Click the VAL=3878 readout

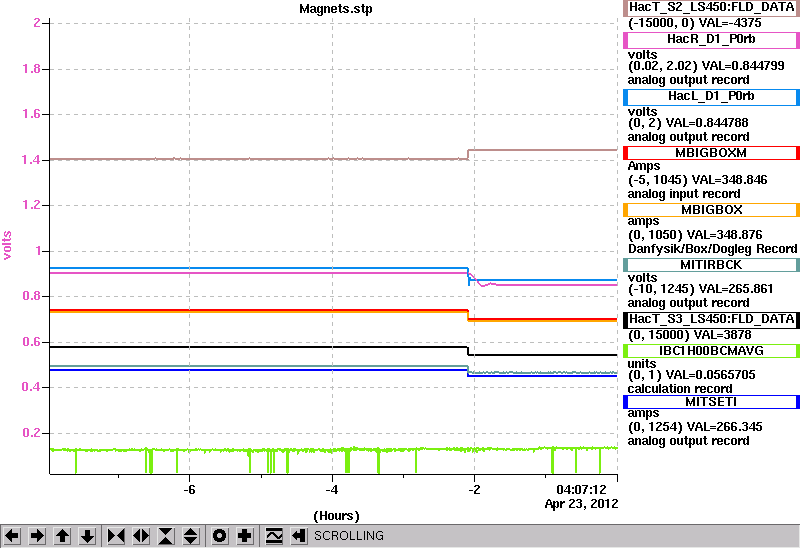tap(724, 335)
